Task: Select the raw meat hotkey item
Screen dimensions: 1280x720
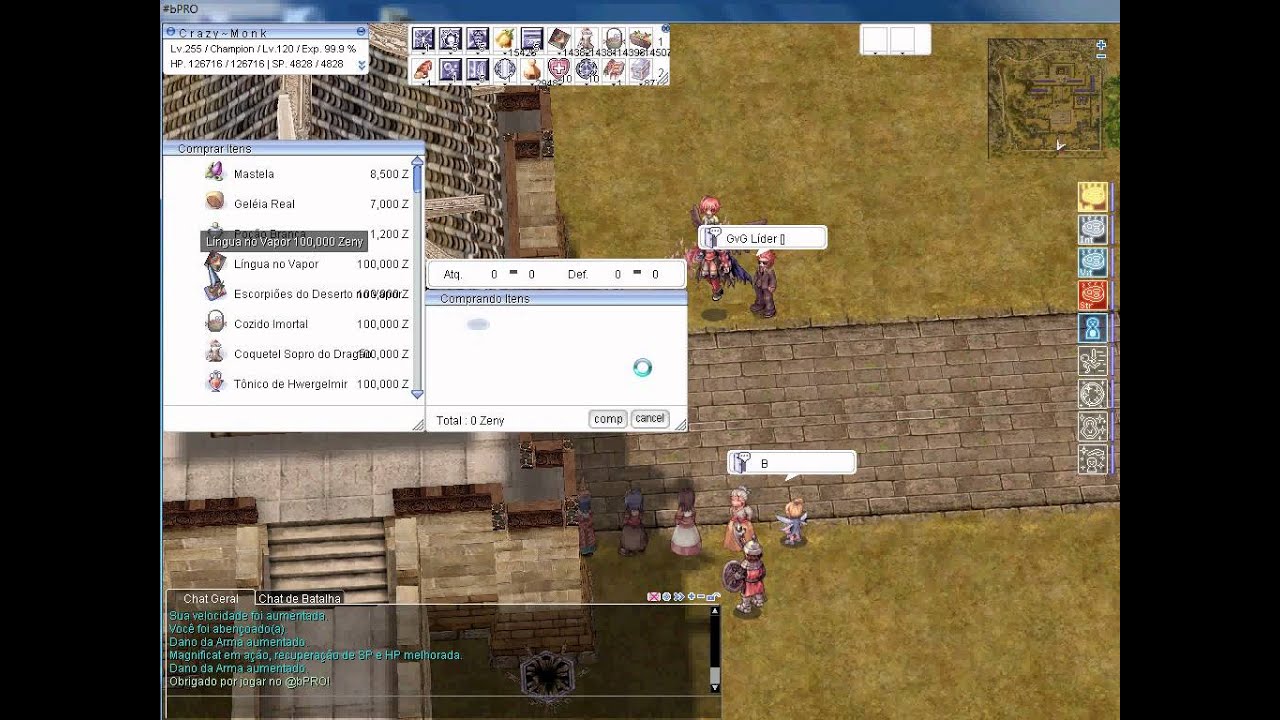Action: tap(423, 70)
